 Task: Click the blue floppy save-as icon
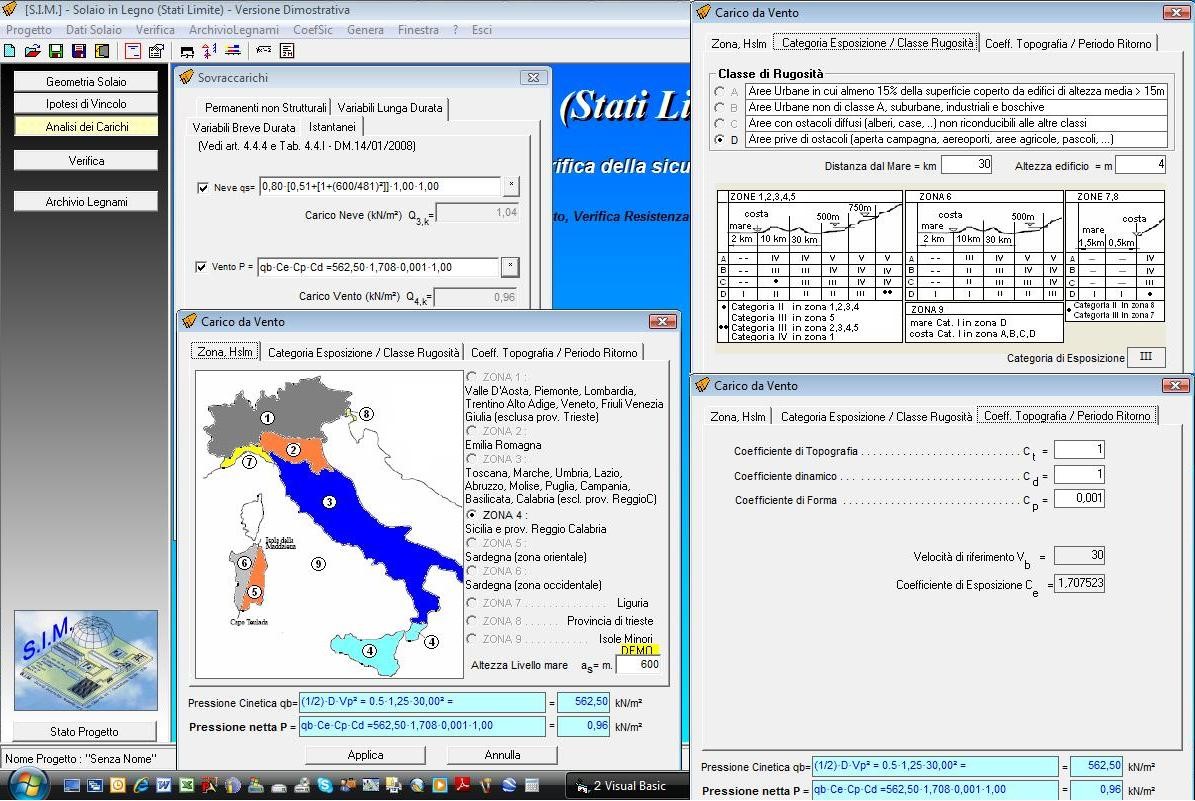click(78, 51)
